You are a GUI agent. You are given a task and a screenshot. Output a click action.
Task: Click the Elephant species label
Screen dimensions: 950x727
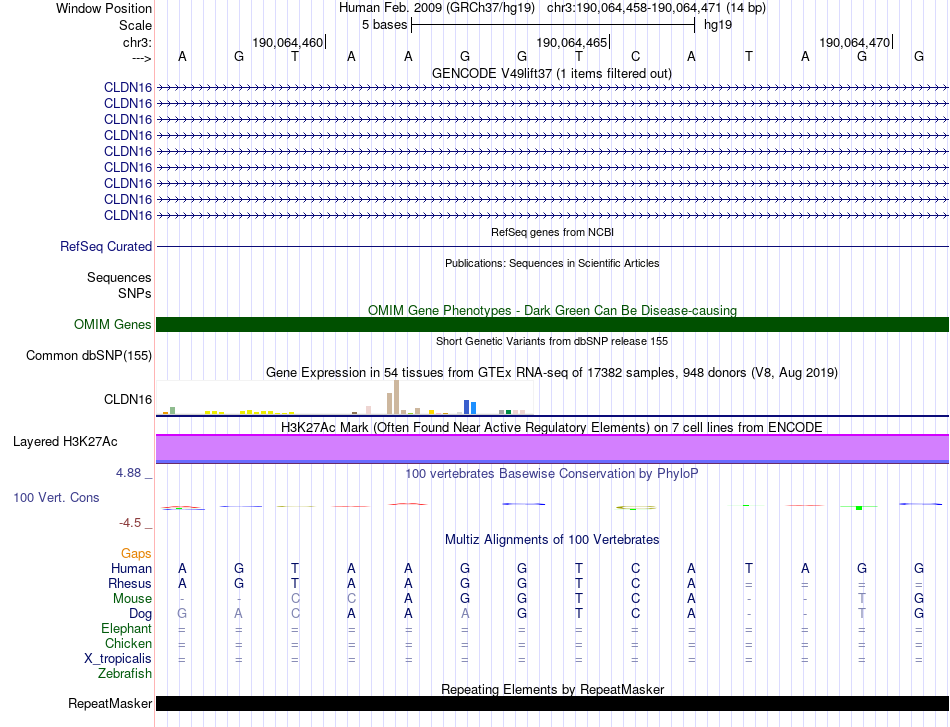(x=126, y=628)
